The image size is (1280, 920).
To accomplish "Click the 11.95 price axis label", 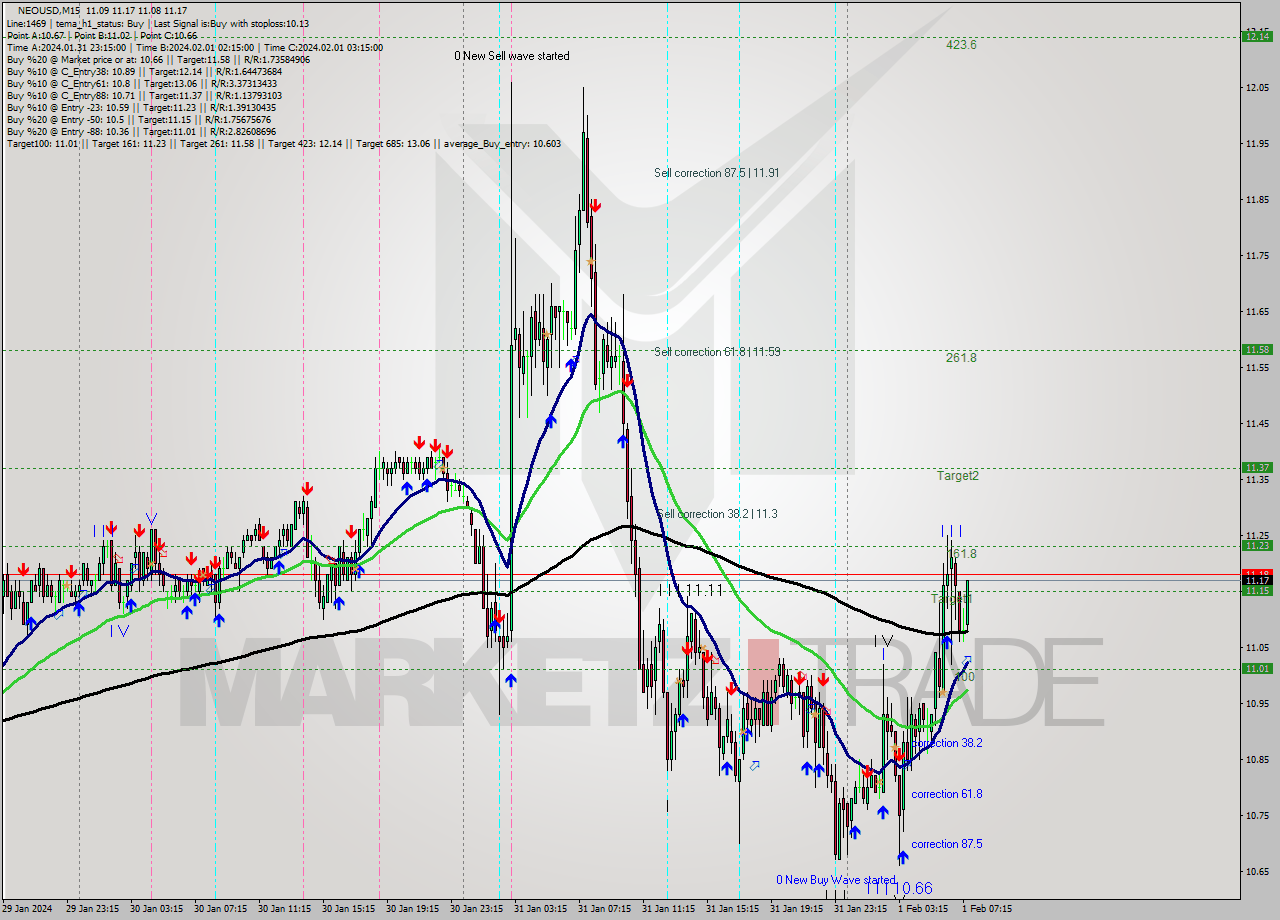I will [x=1257, y=144].
